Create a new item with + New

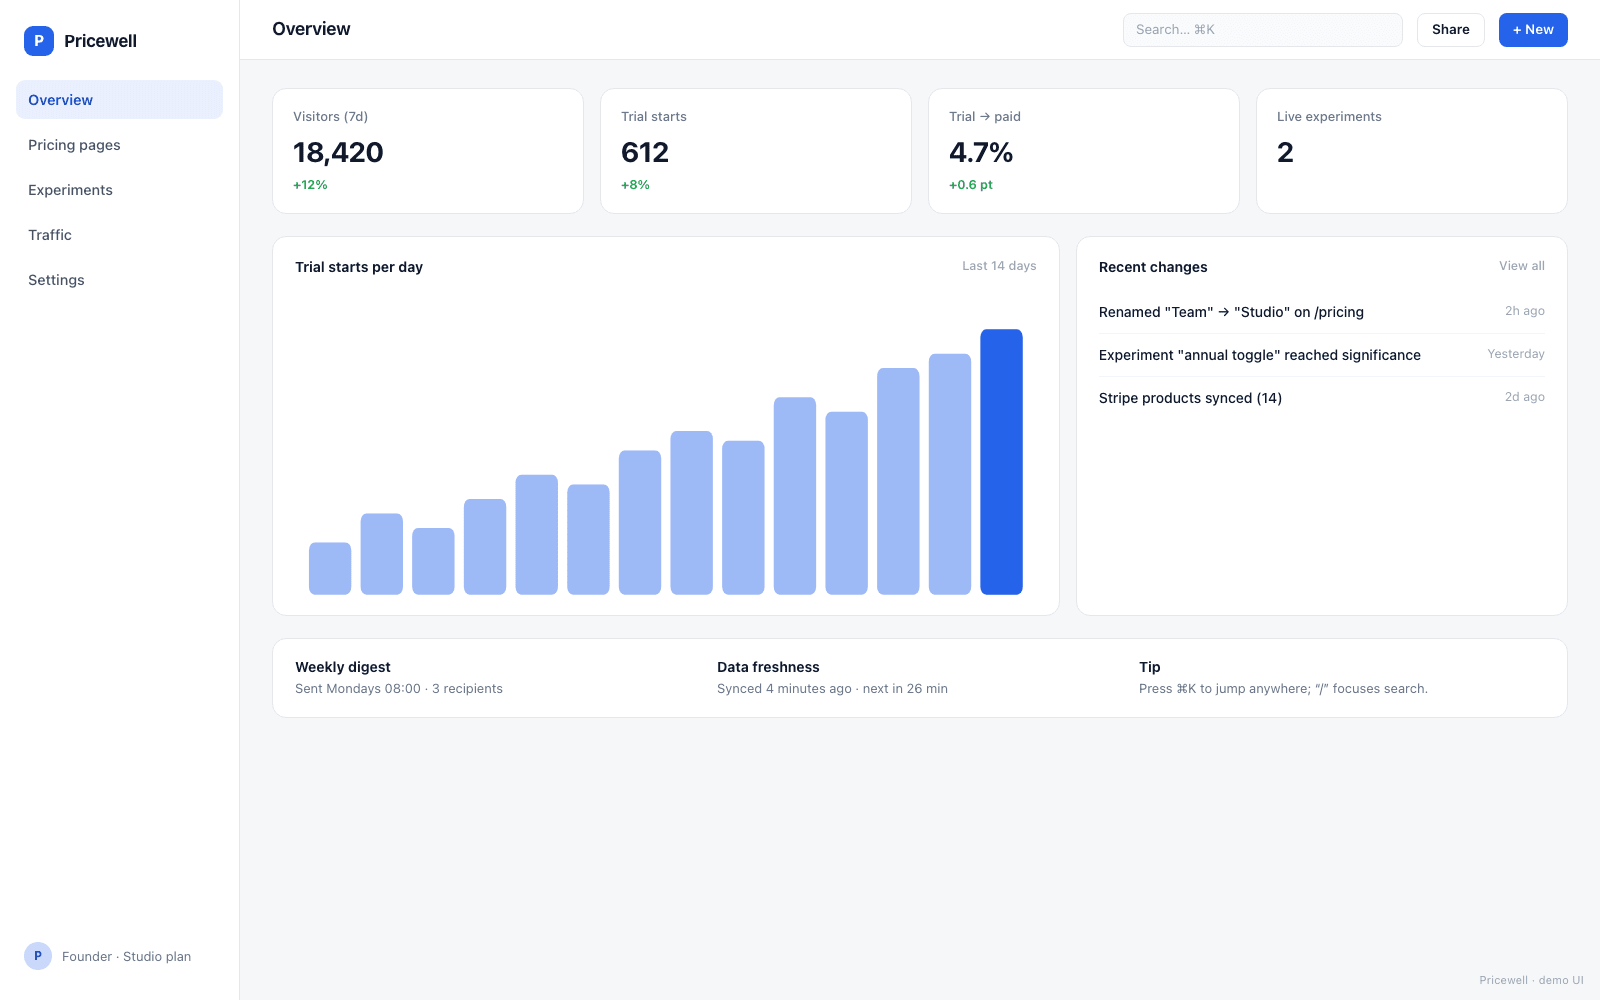[1533, 30]
